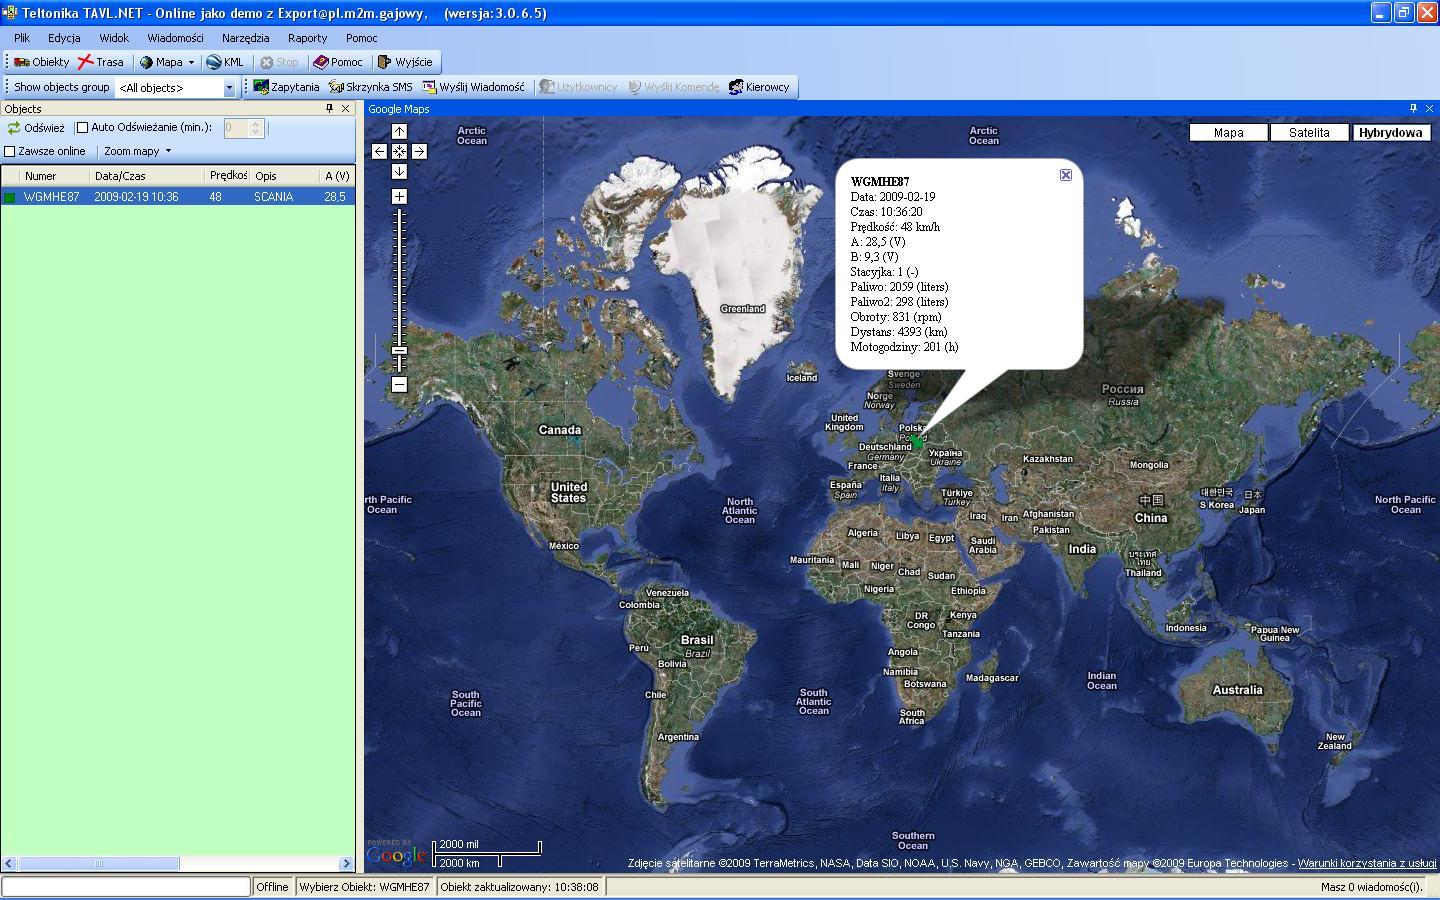Image resolution: width=1440 pixels, height=900 pixels.
Task: Pan the map up arrow
Action: tap(399, 131)
